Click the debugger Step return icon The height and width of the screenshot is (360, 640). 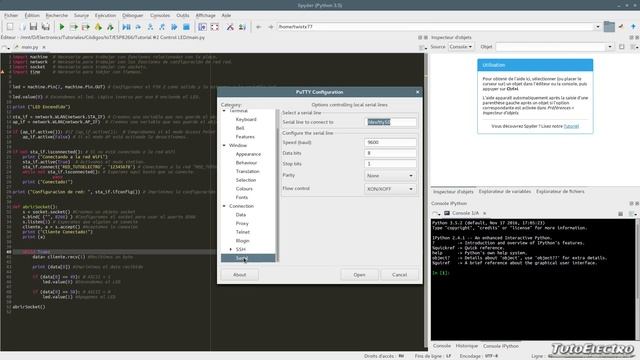162,27
